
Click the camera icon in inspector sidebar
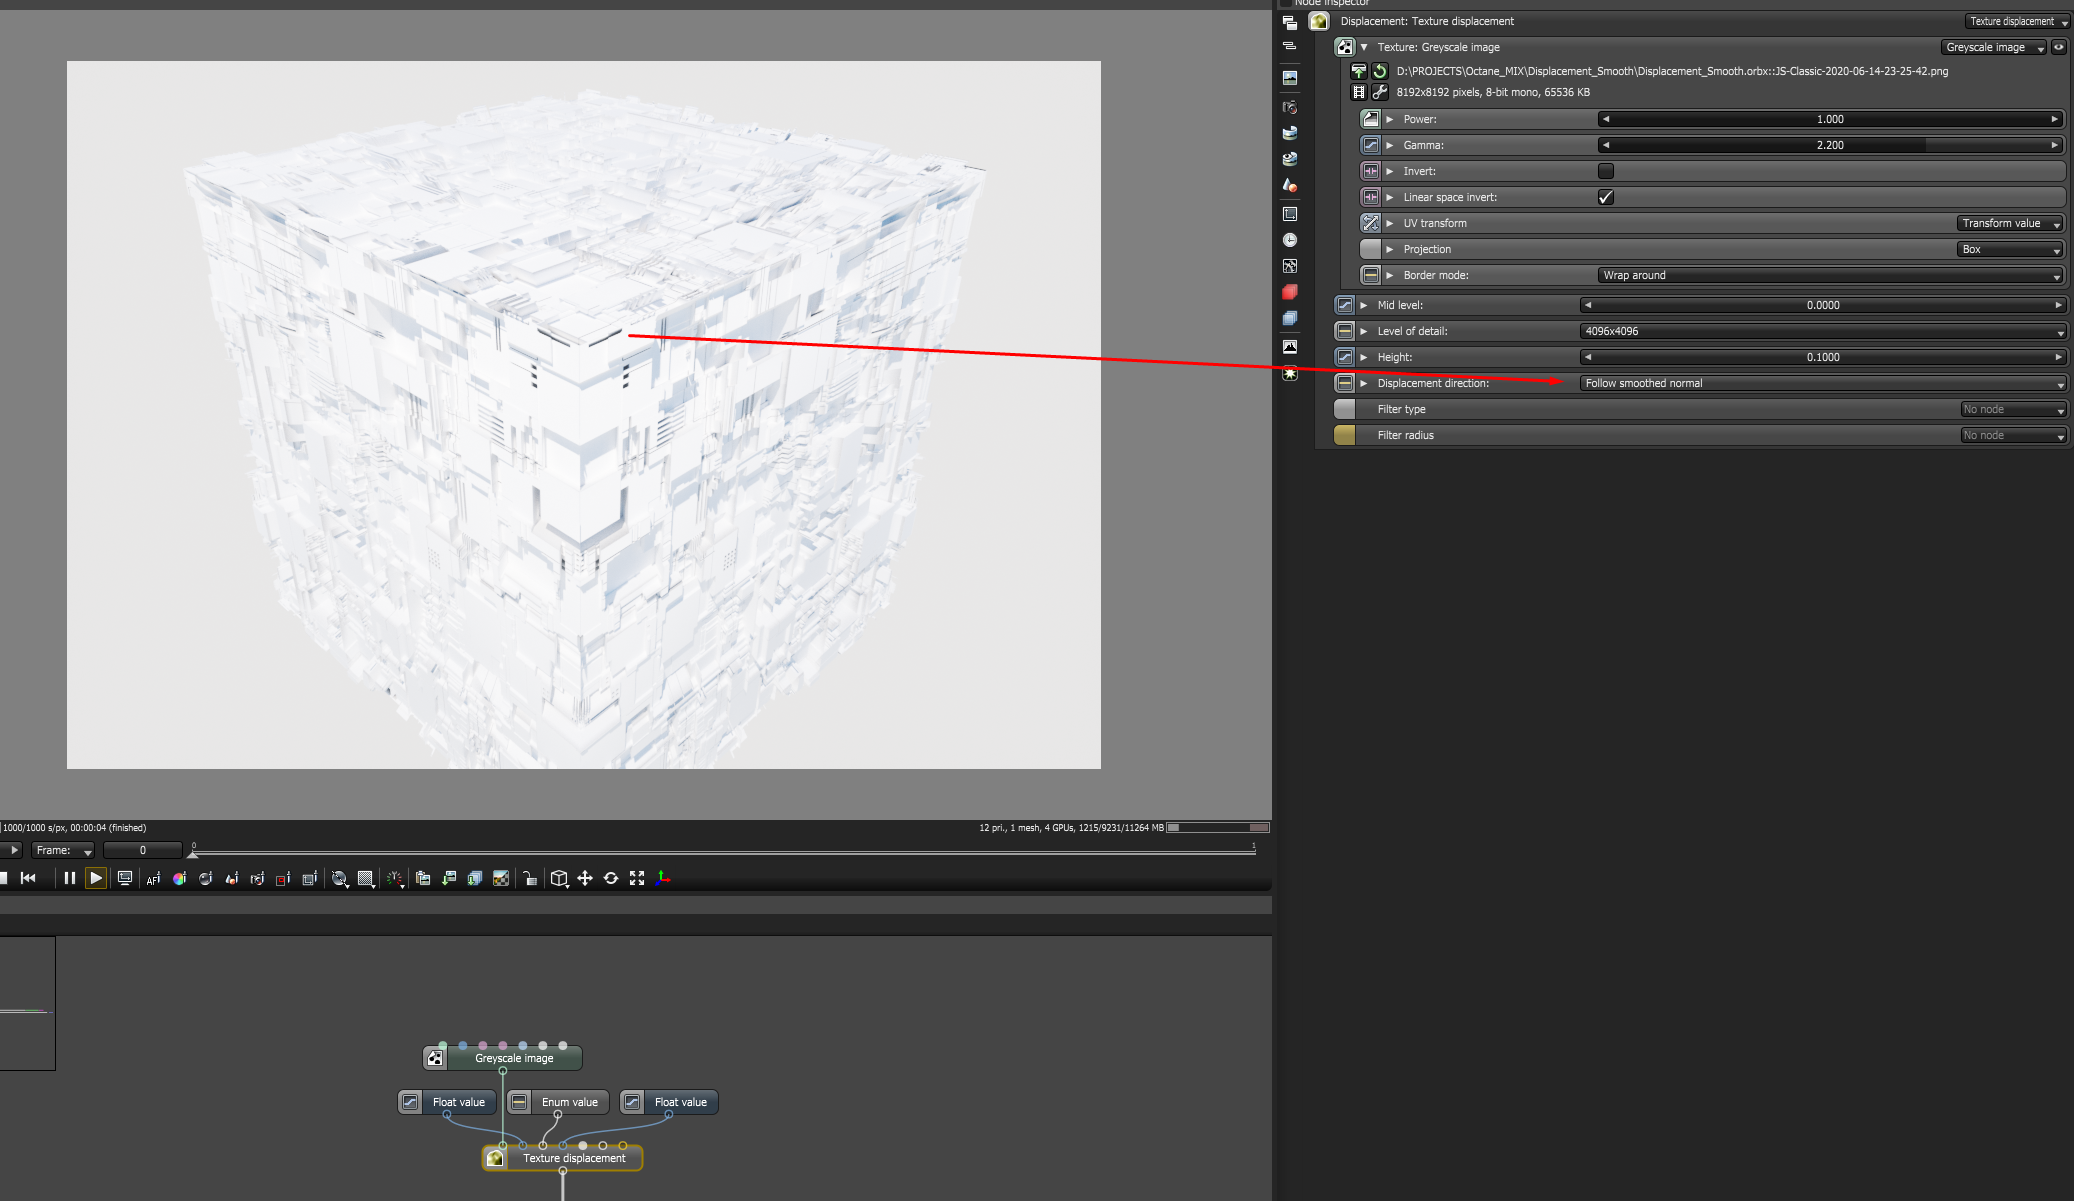point(1290,107)
